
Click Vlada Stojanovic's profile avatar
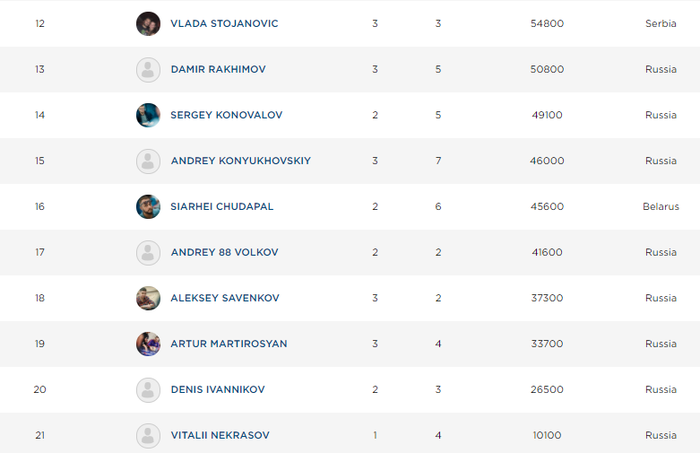148,23
